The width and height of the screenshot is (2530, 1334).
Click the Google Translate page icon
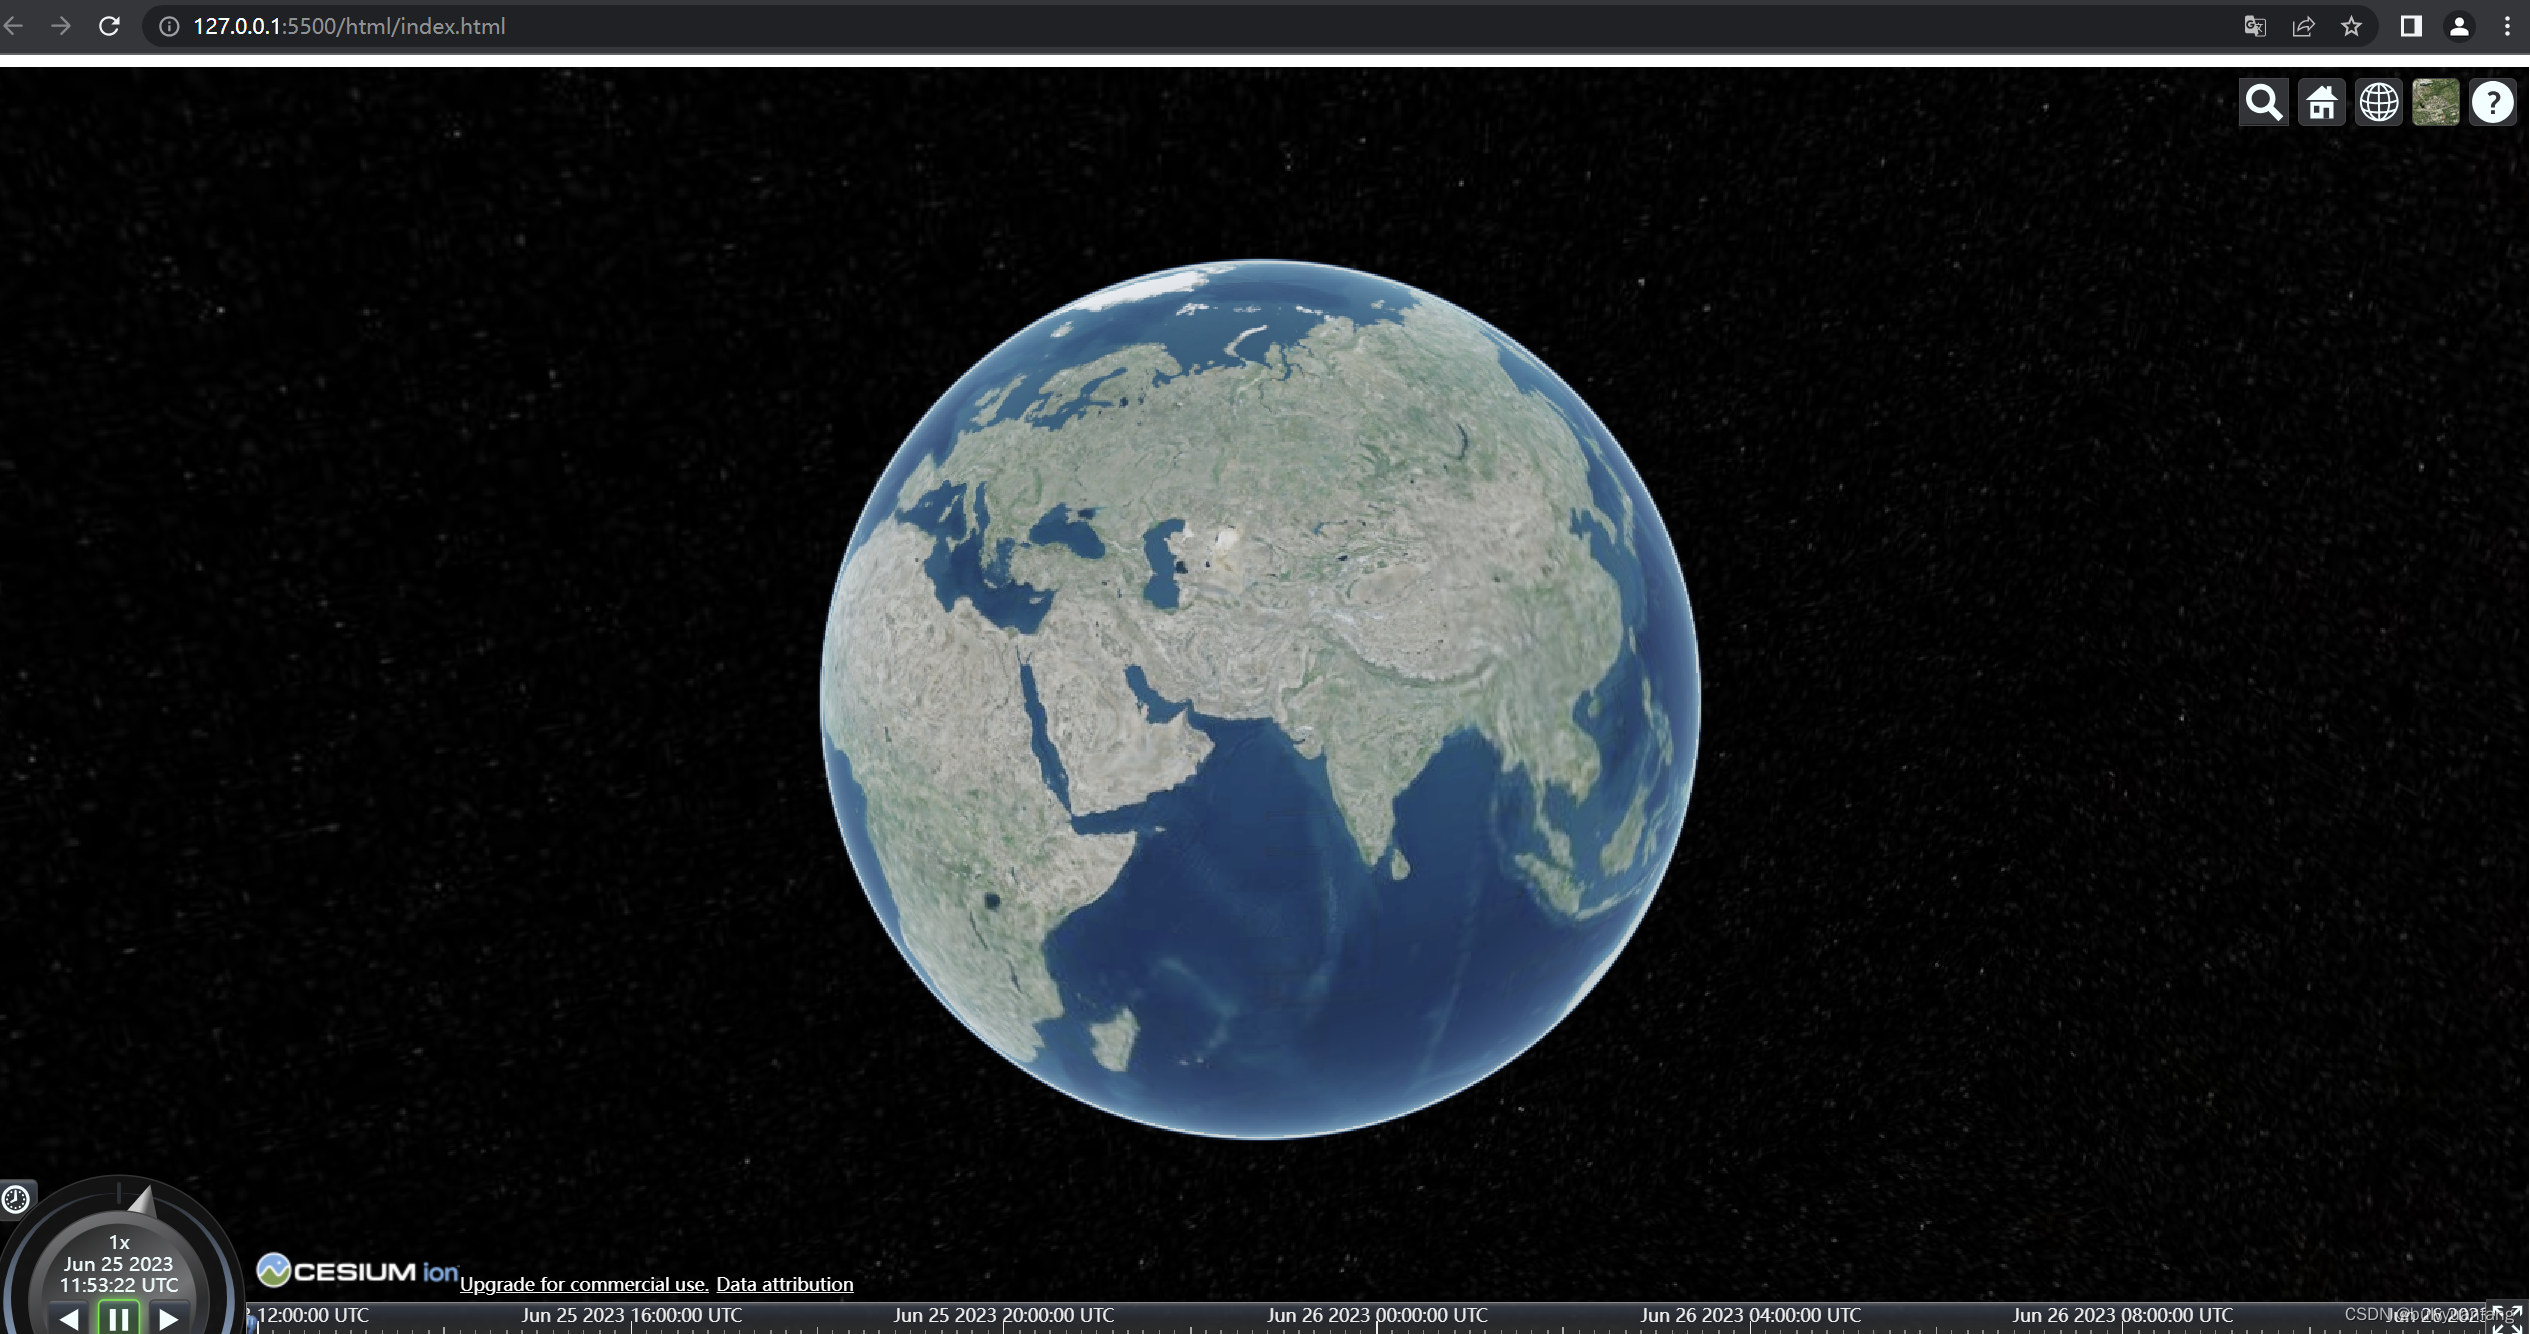2254,26
